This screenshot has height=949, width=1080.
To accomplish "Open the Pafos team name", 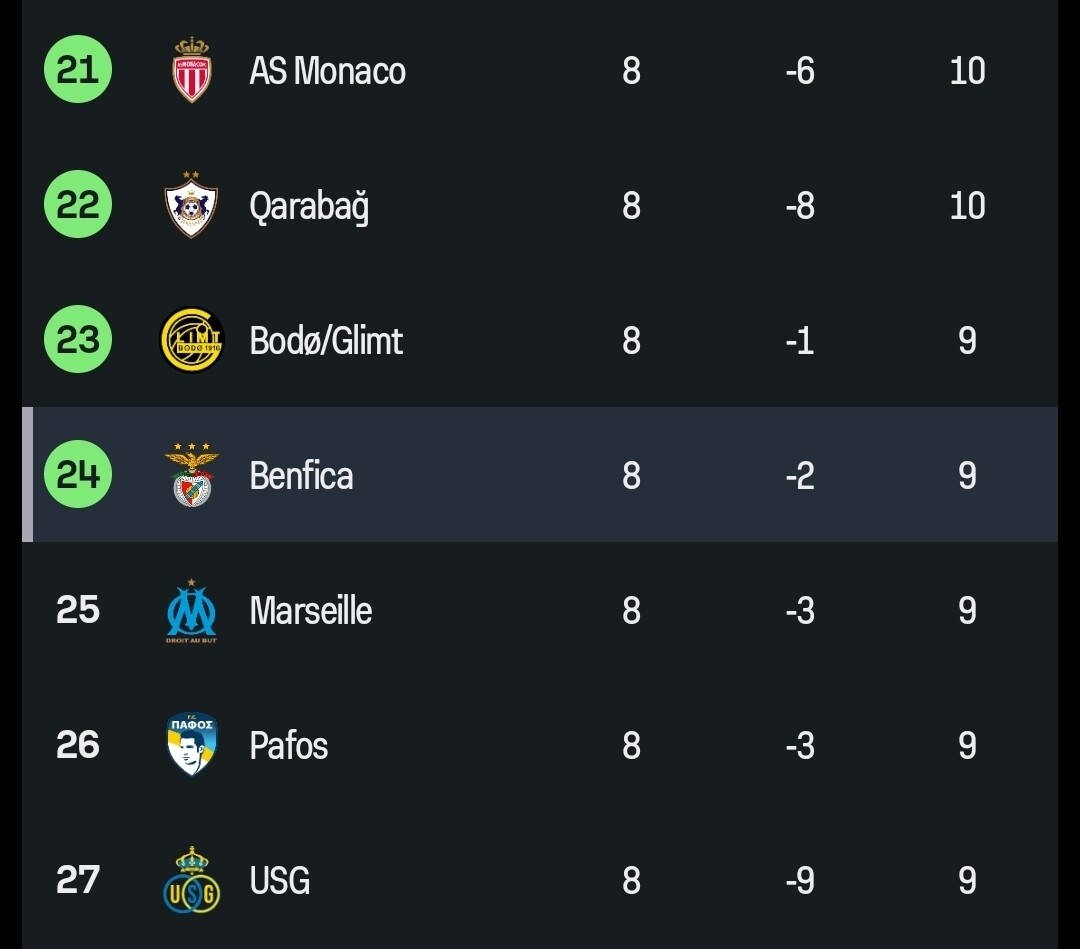I will [288, 745].
